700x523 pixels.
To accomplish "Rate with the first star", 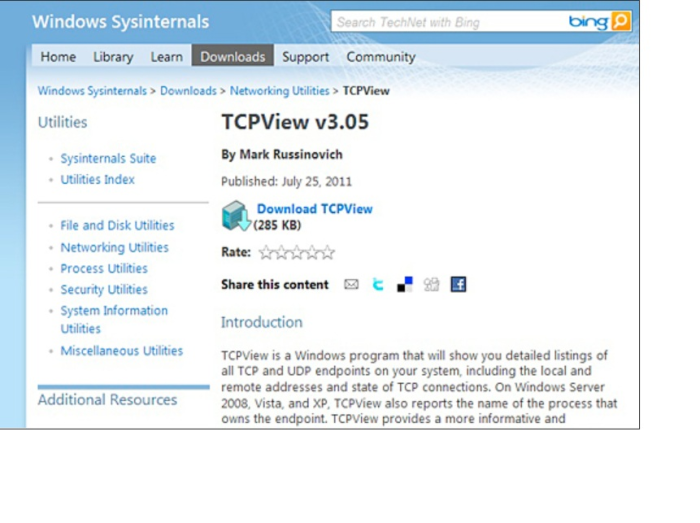I will coord(266,253).
